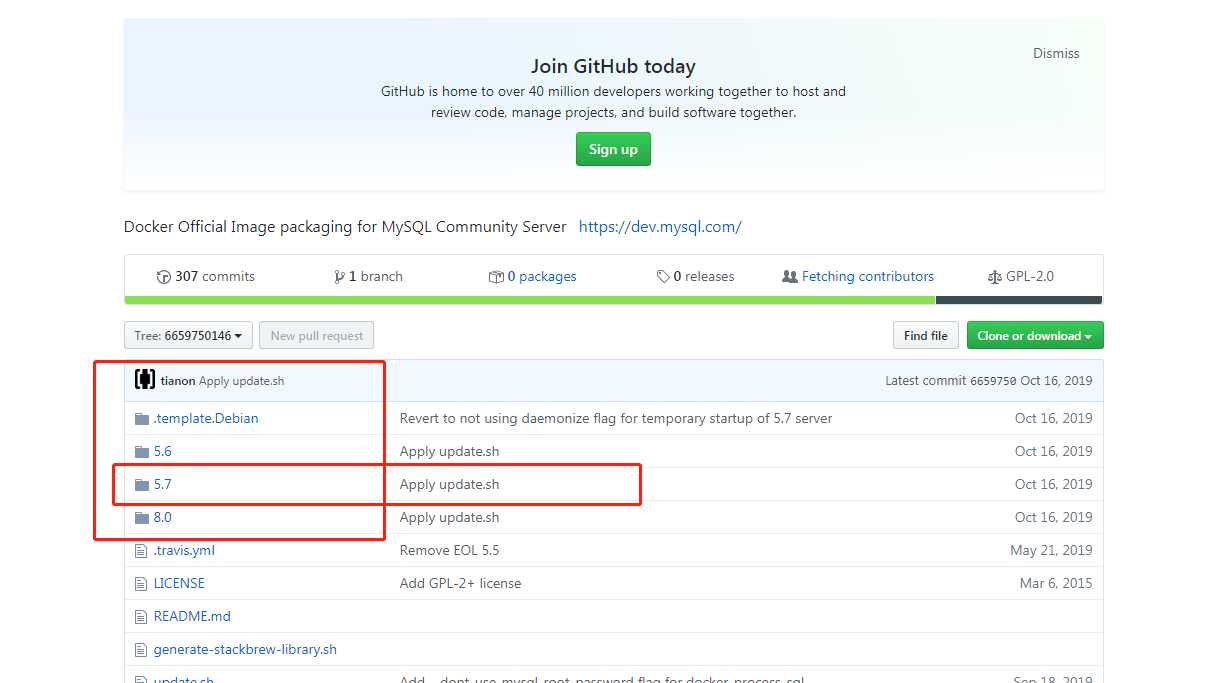Expand the Clone or download dropdown
Viewport: 1221px width, 683px height.
pos(1035,335)
